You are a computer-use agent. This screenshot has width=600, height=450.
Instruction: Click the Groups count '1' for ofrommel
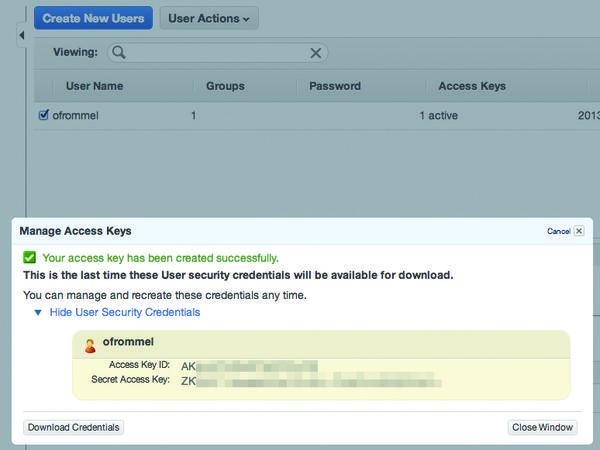click(194, 116)
